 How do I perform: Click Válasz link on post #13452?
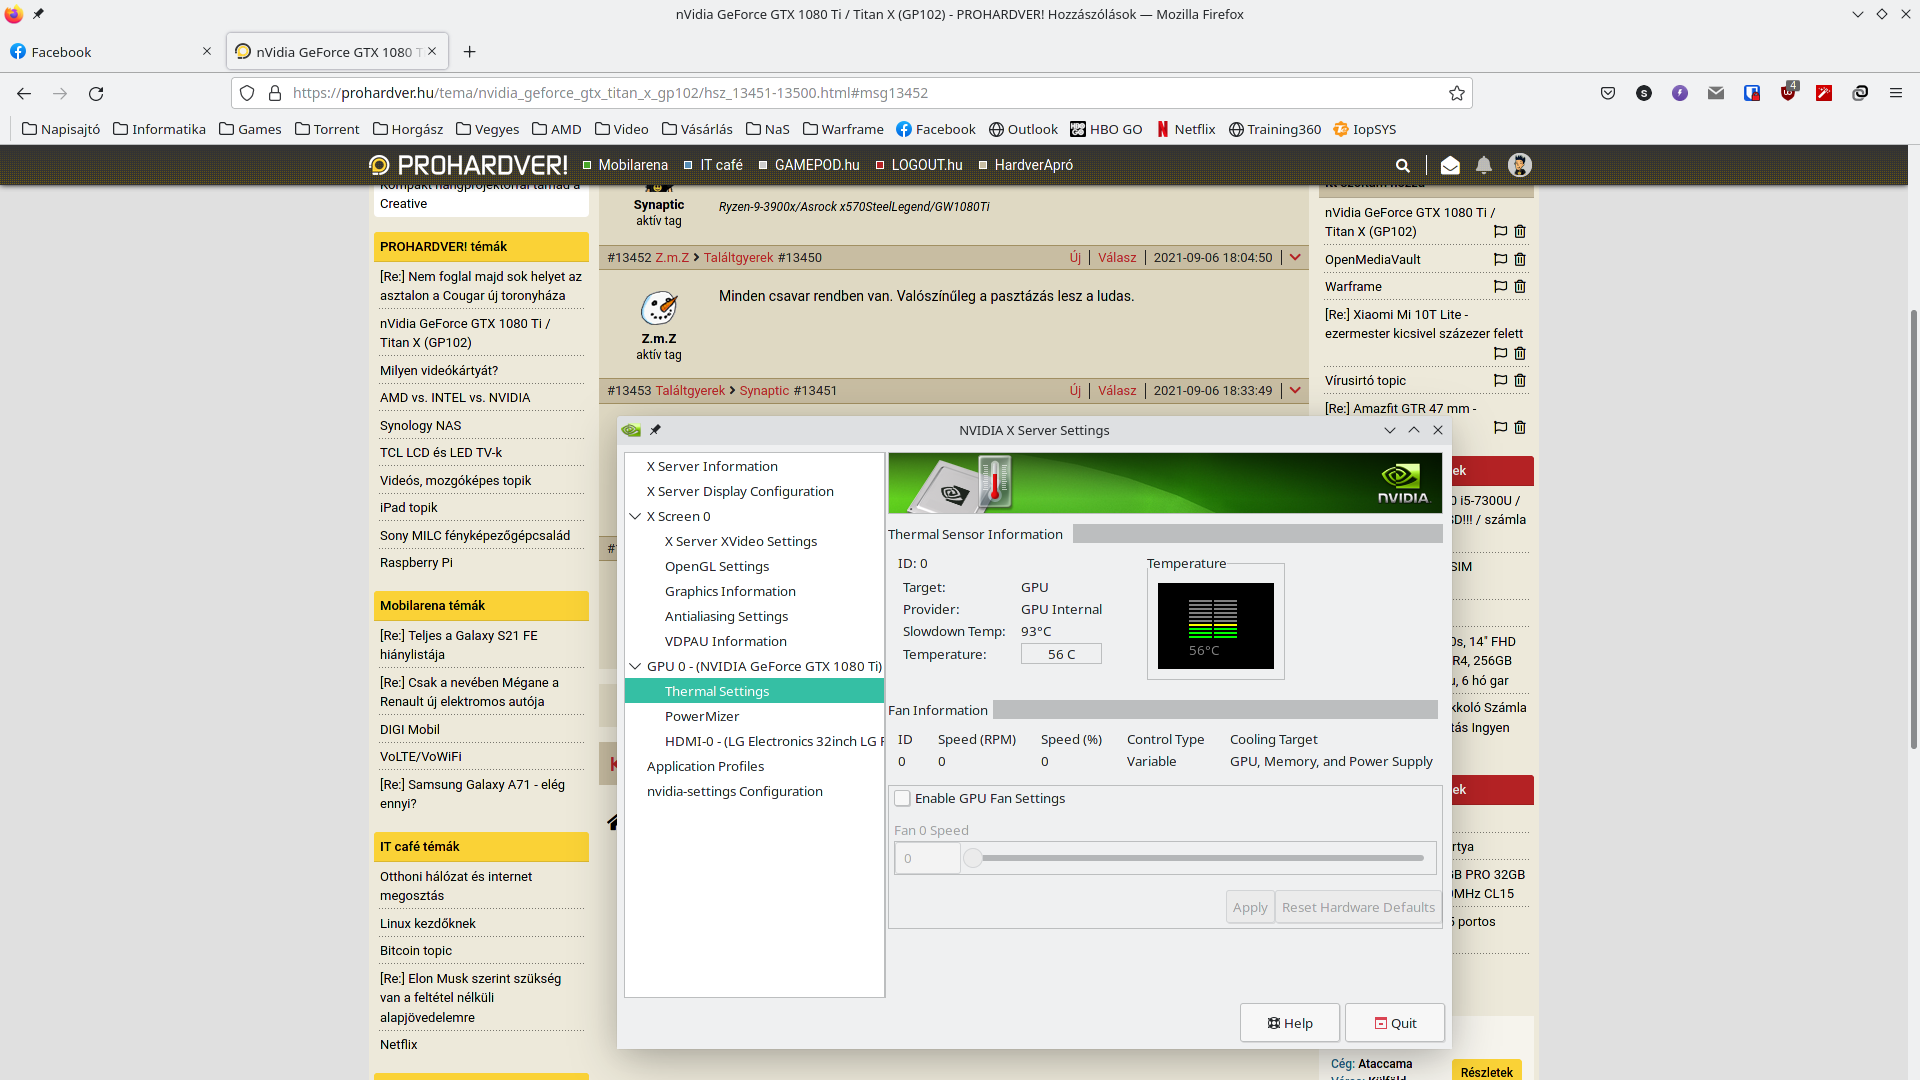pyautogui.click(x=1117, y=257)
